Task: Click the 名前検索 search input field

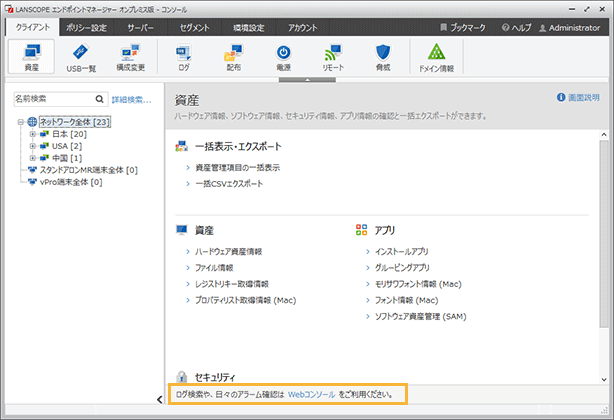Action: (x=50, y=100)
